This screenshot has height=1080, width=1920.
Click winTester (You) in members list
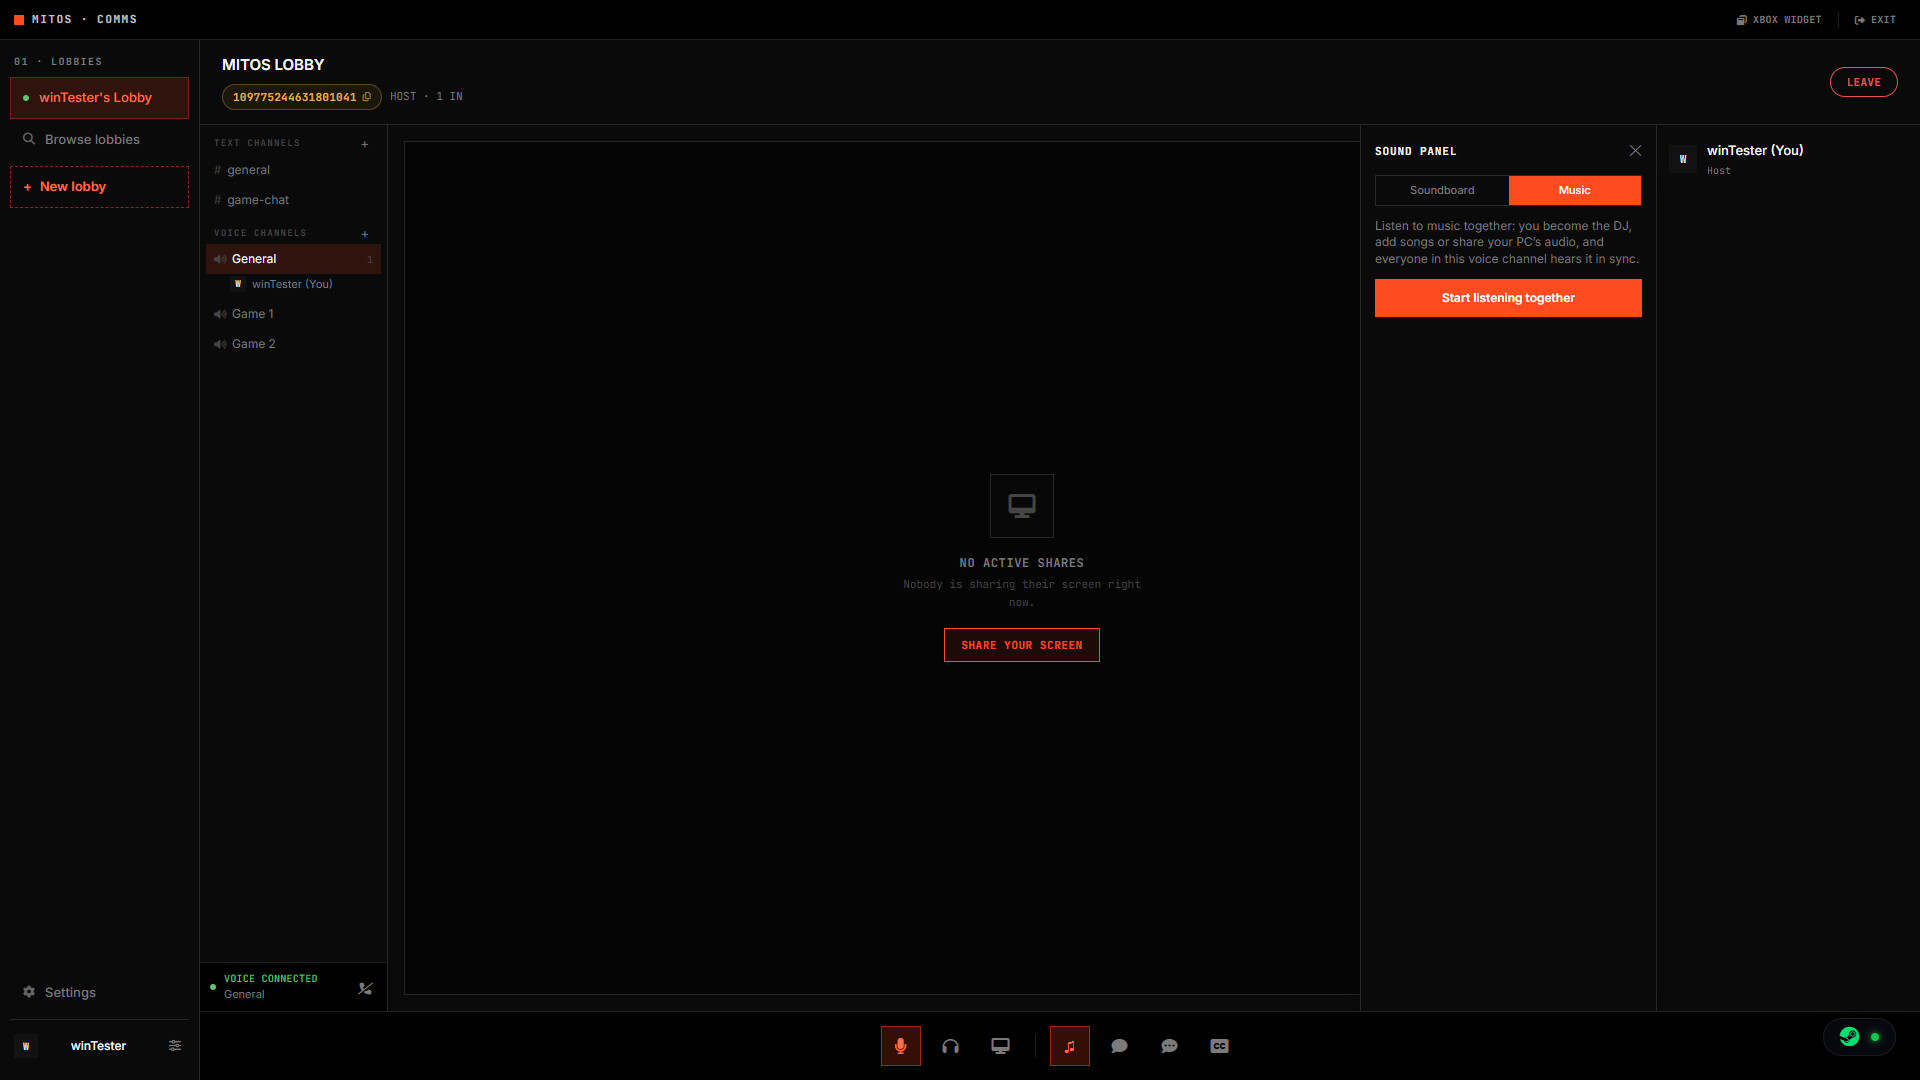(1755, 151)
